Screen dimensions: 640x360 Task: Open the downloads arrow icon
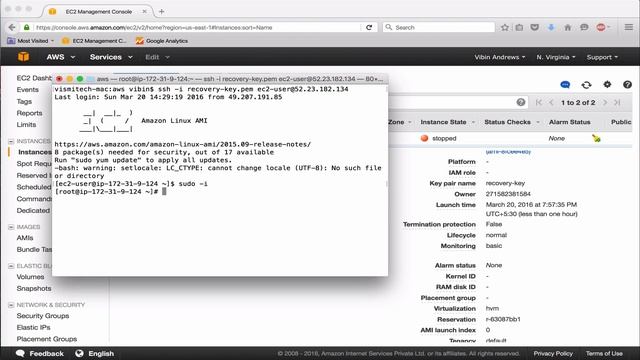[x=551, y=27]
